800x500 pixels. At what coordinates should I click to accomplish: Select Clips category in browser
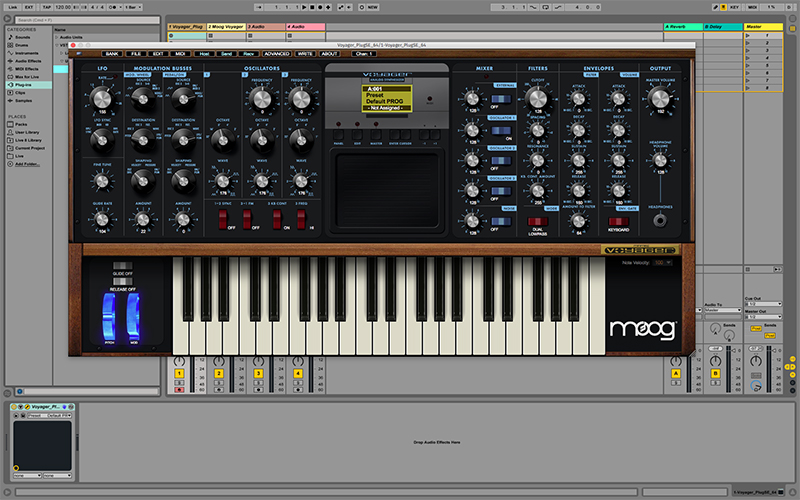pos(20,92)
